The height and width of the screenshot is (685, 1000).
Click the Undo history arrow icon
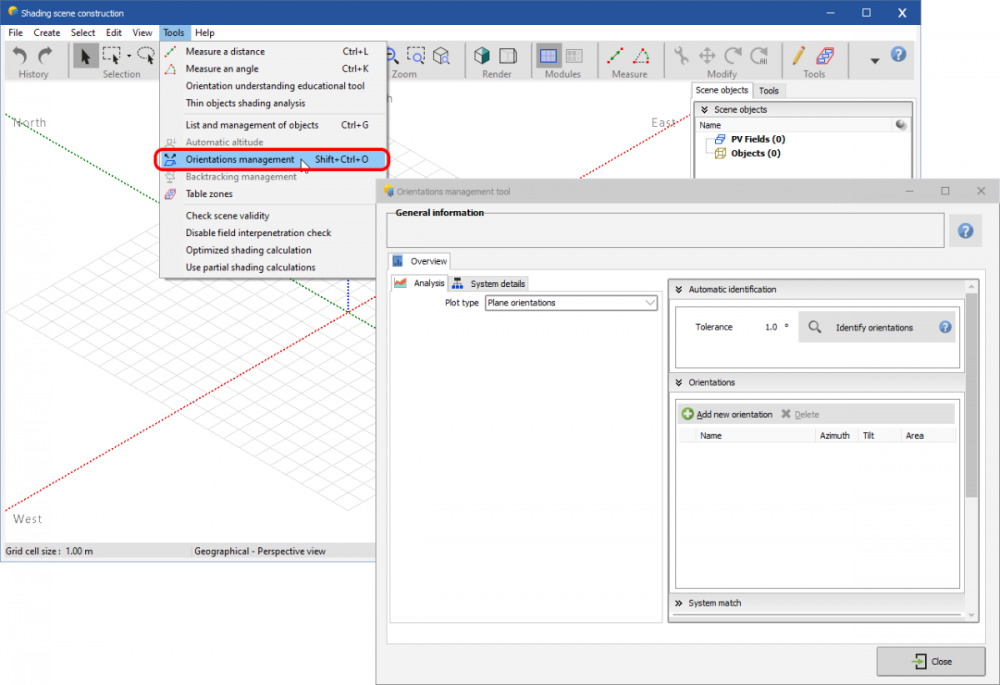[x=20, y=56]
